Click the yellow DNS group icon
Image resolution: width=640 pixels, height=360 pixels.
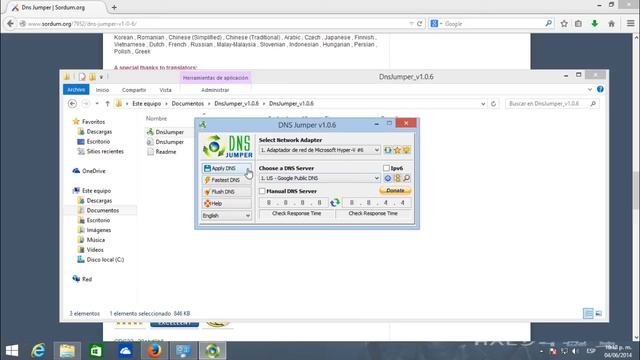[397, 178]
